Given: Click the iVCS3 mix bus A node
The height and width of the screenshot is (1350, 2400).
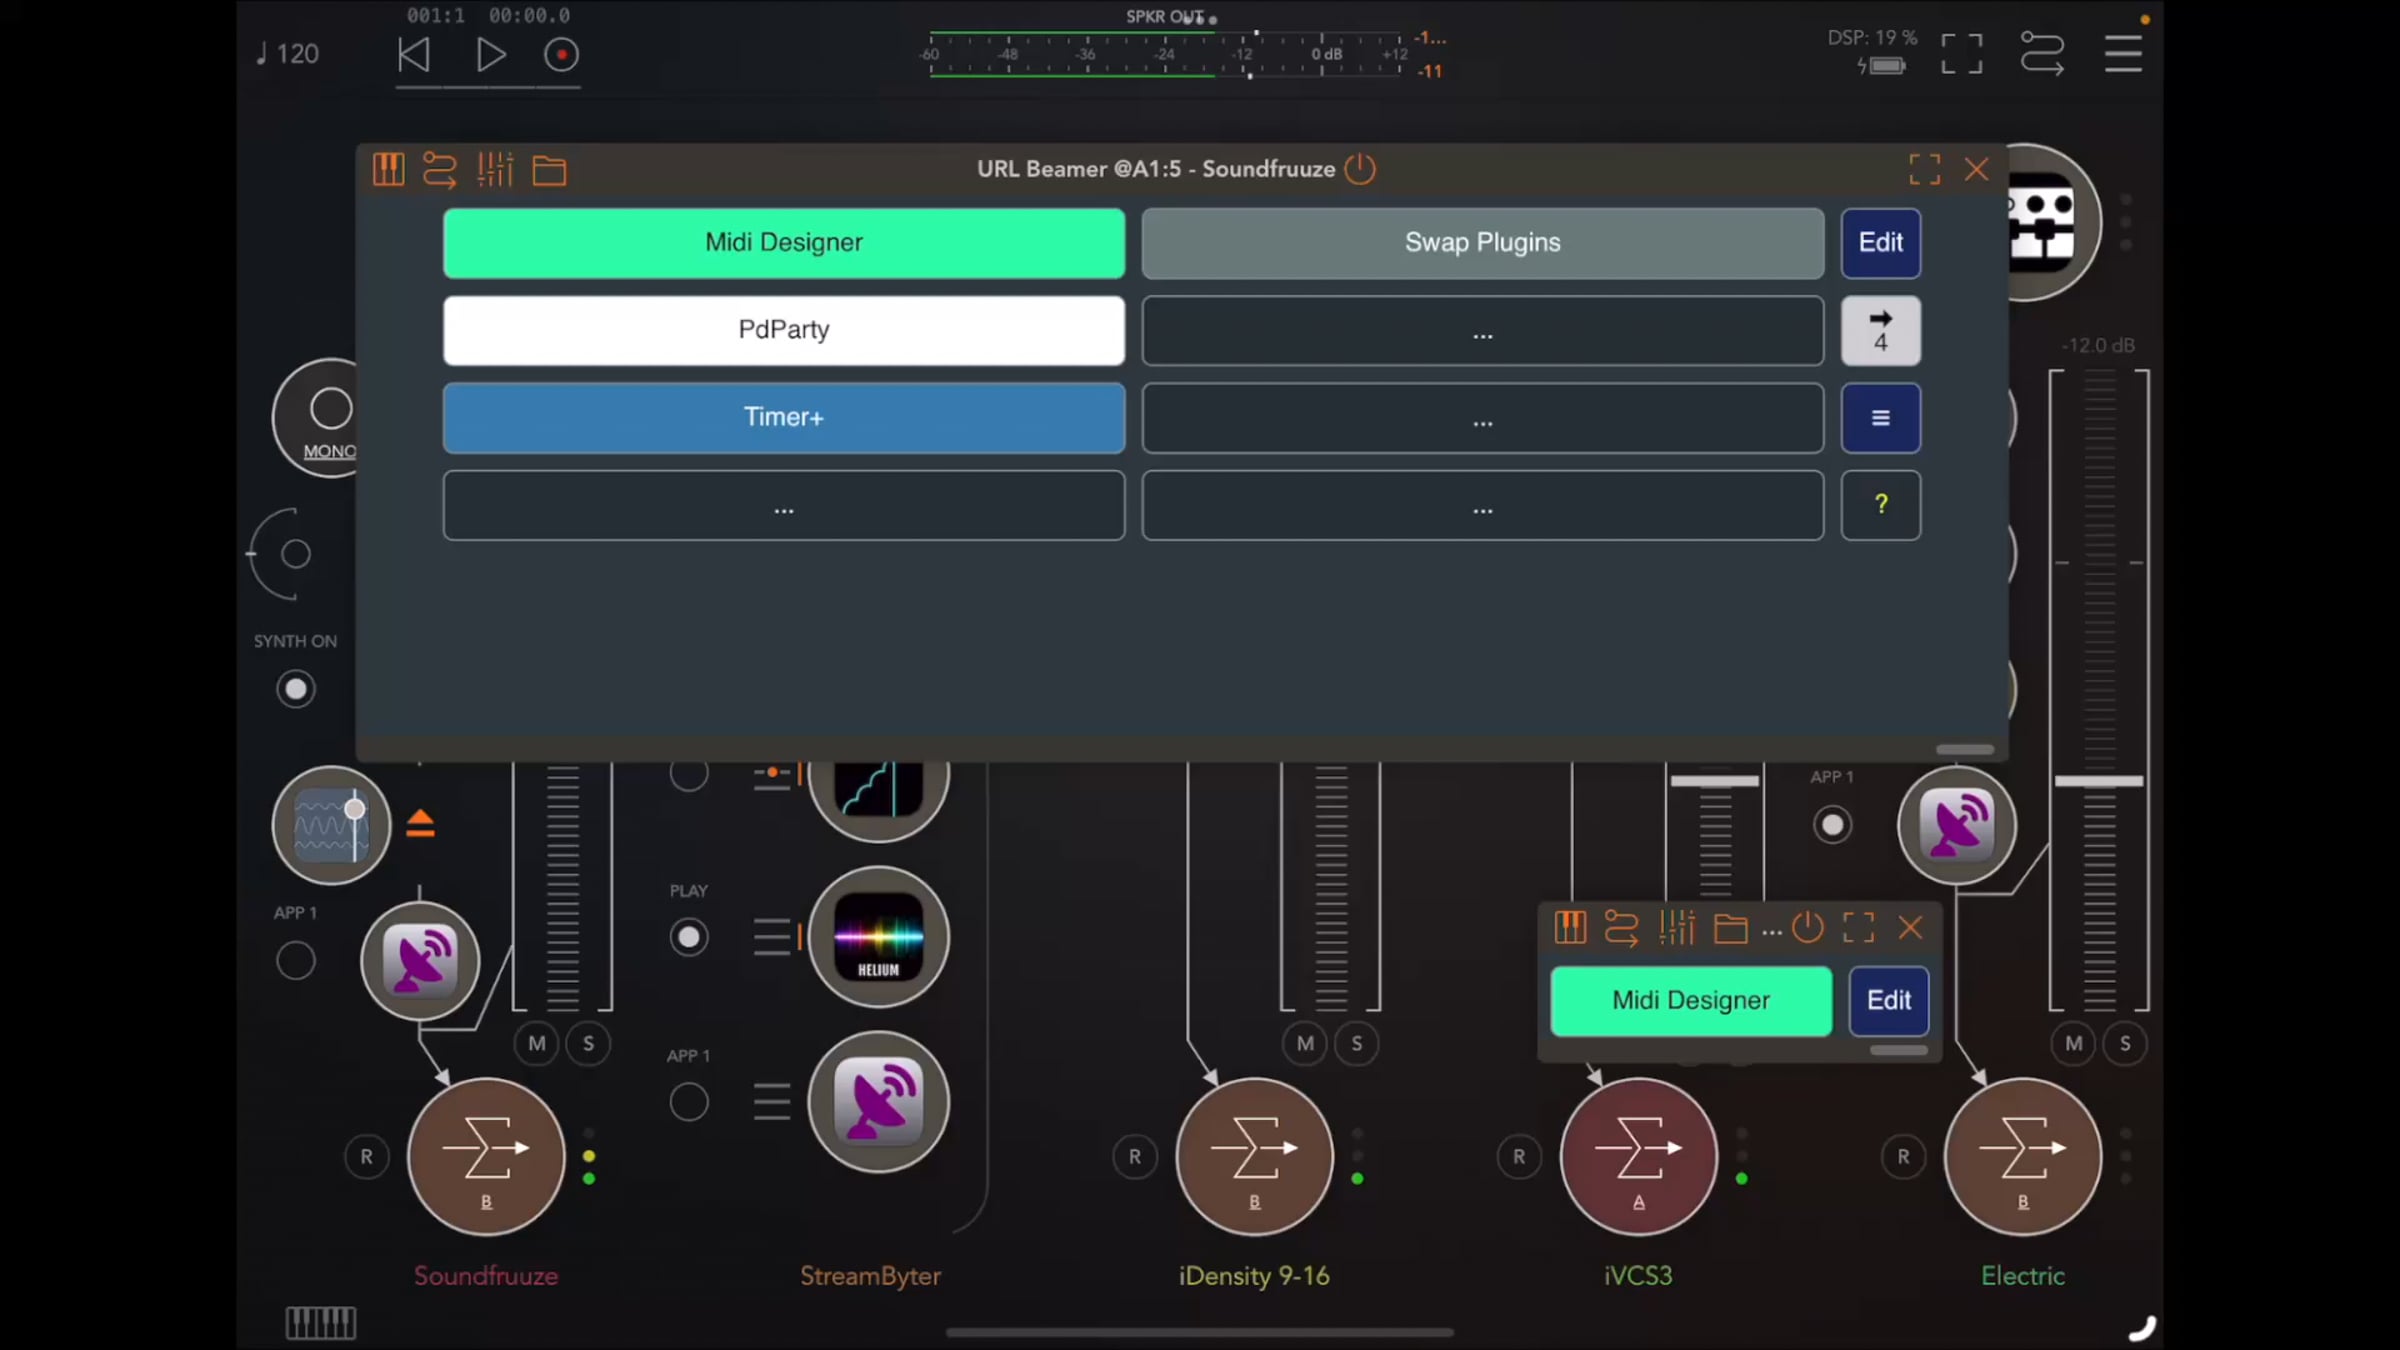Looking at the screenshot, I should (1639, 1157).
